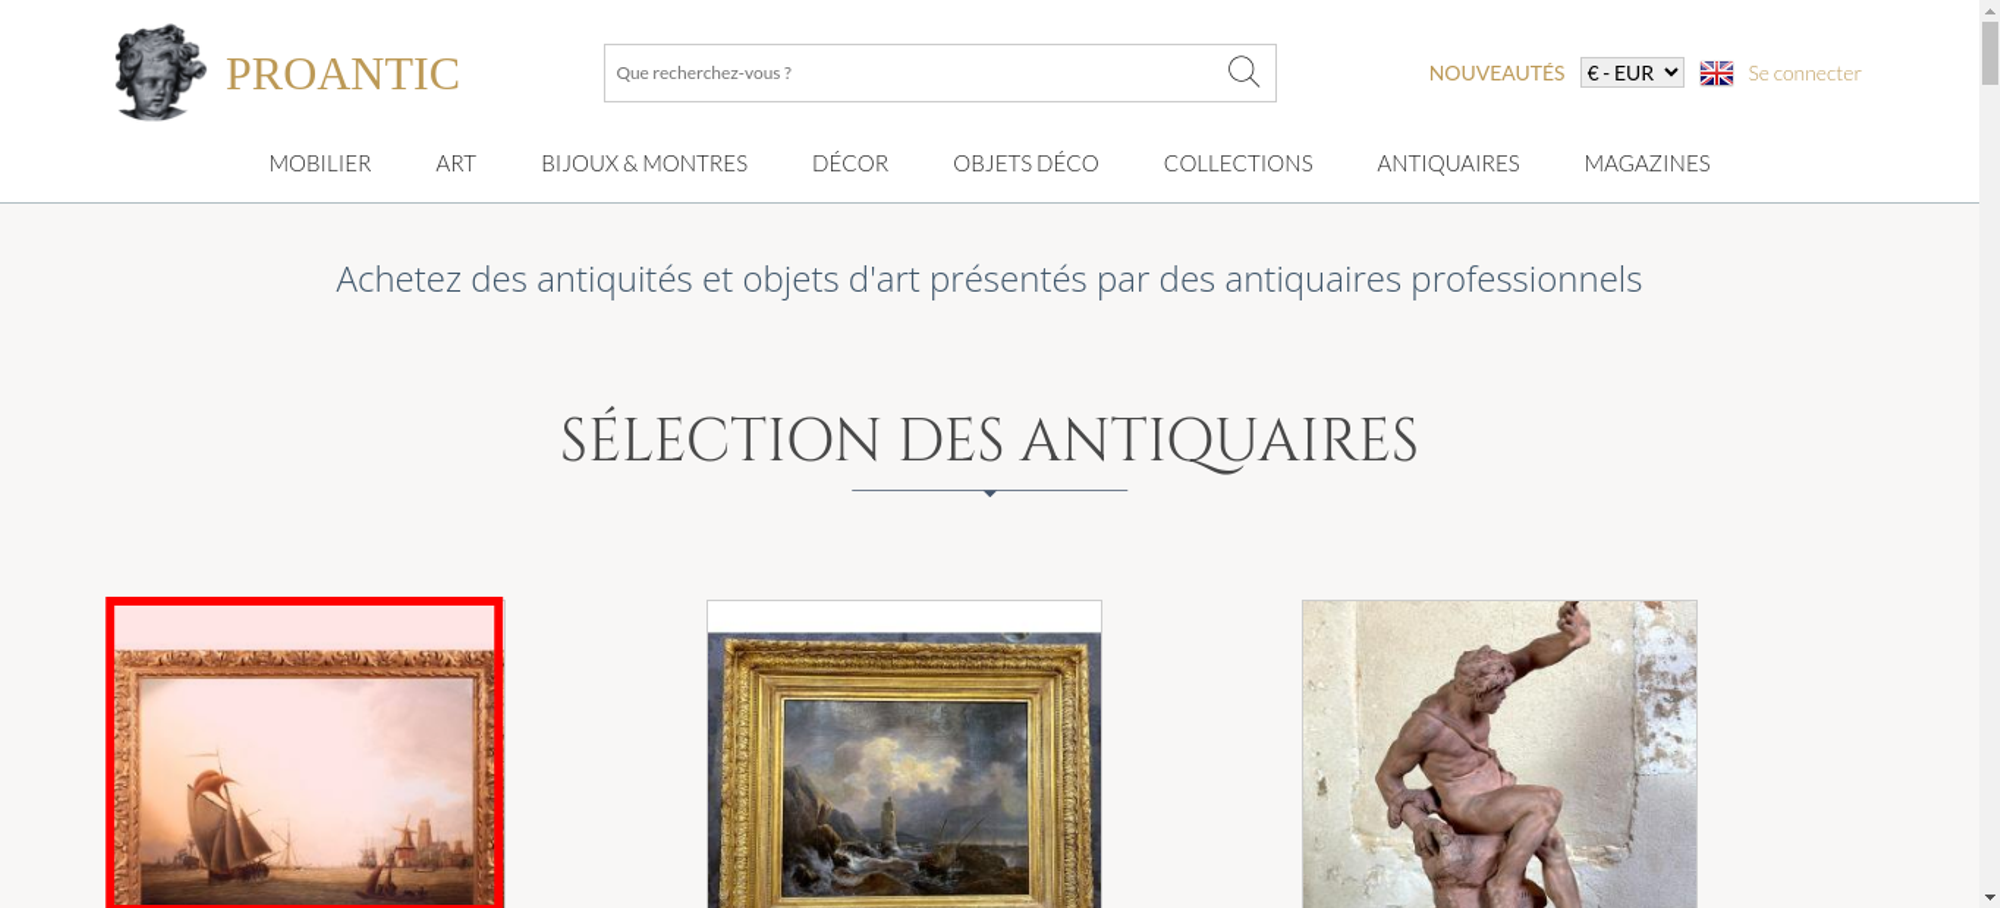The width and height of the screenshot is (2000, 908).
Task: Click the PROANTIC wordmark link
Action: click(342, 74)
